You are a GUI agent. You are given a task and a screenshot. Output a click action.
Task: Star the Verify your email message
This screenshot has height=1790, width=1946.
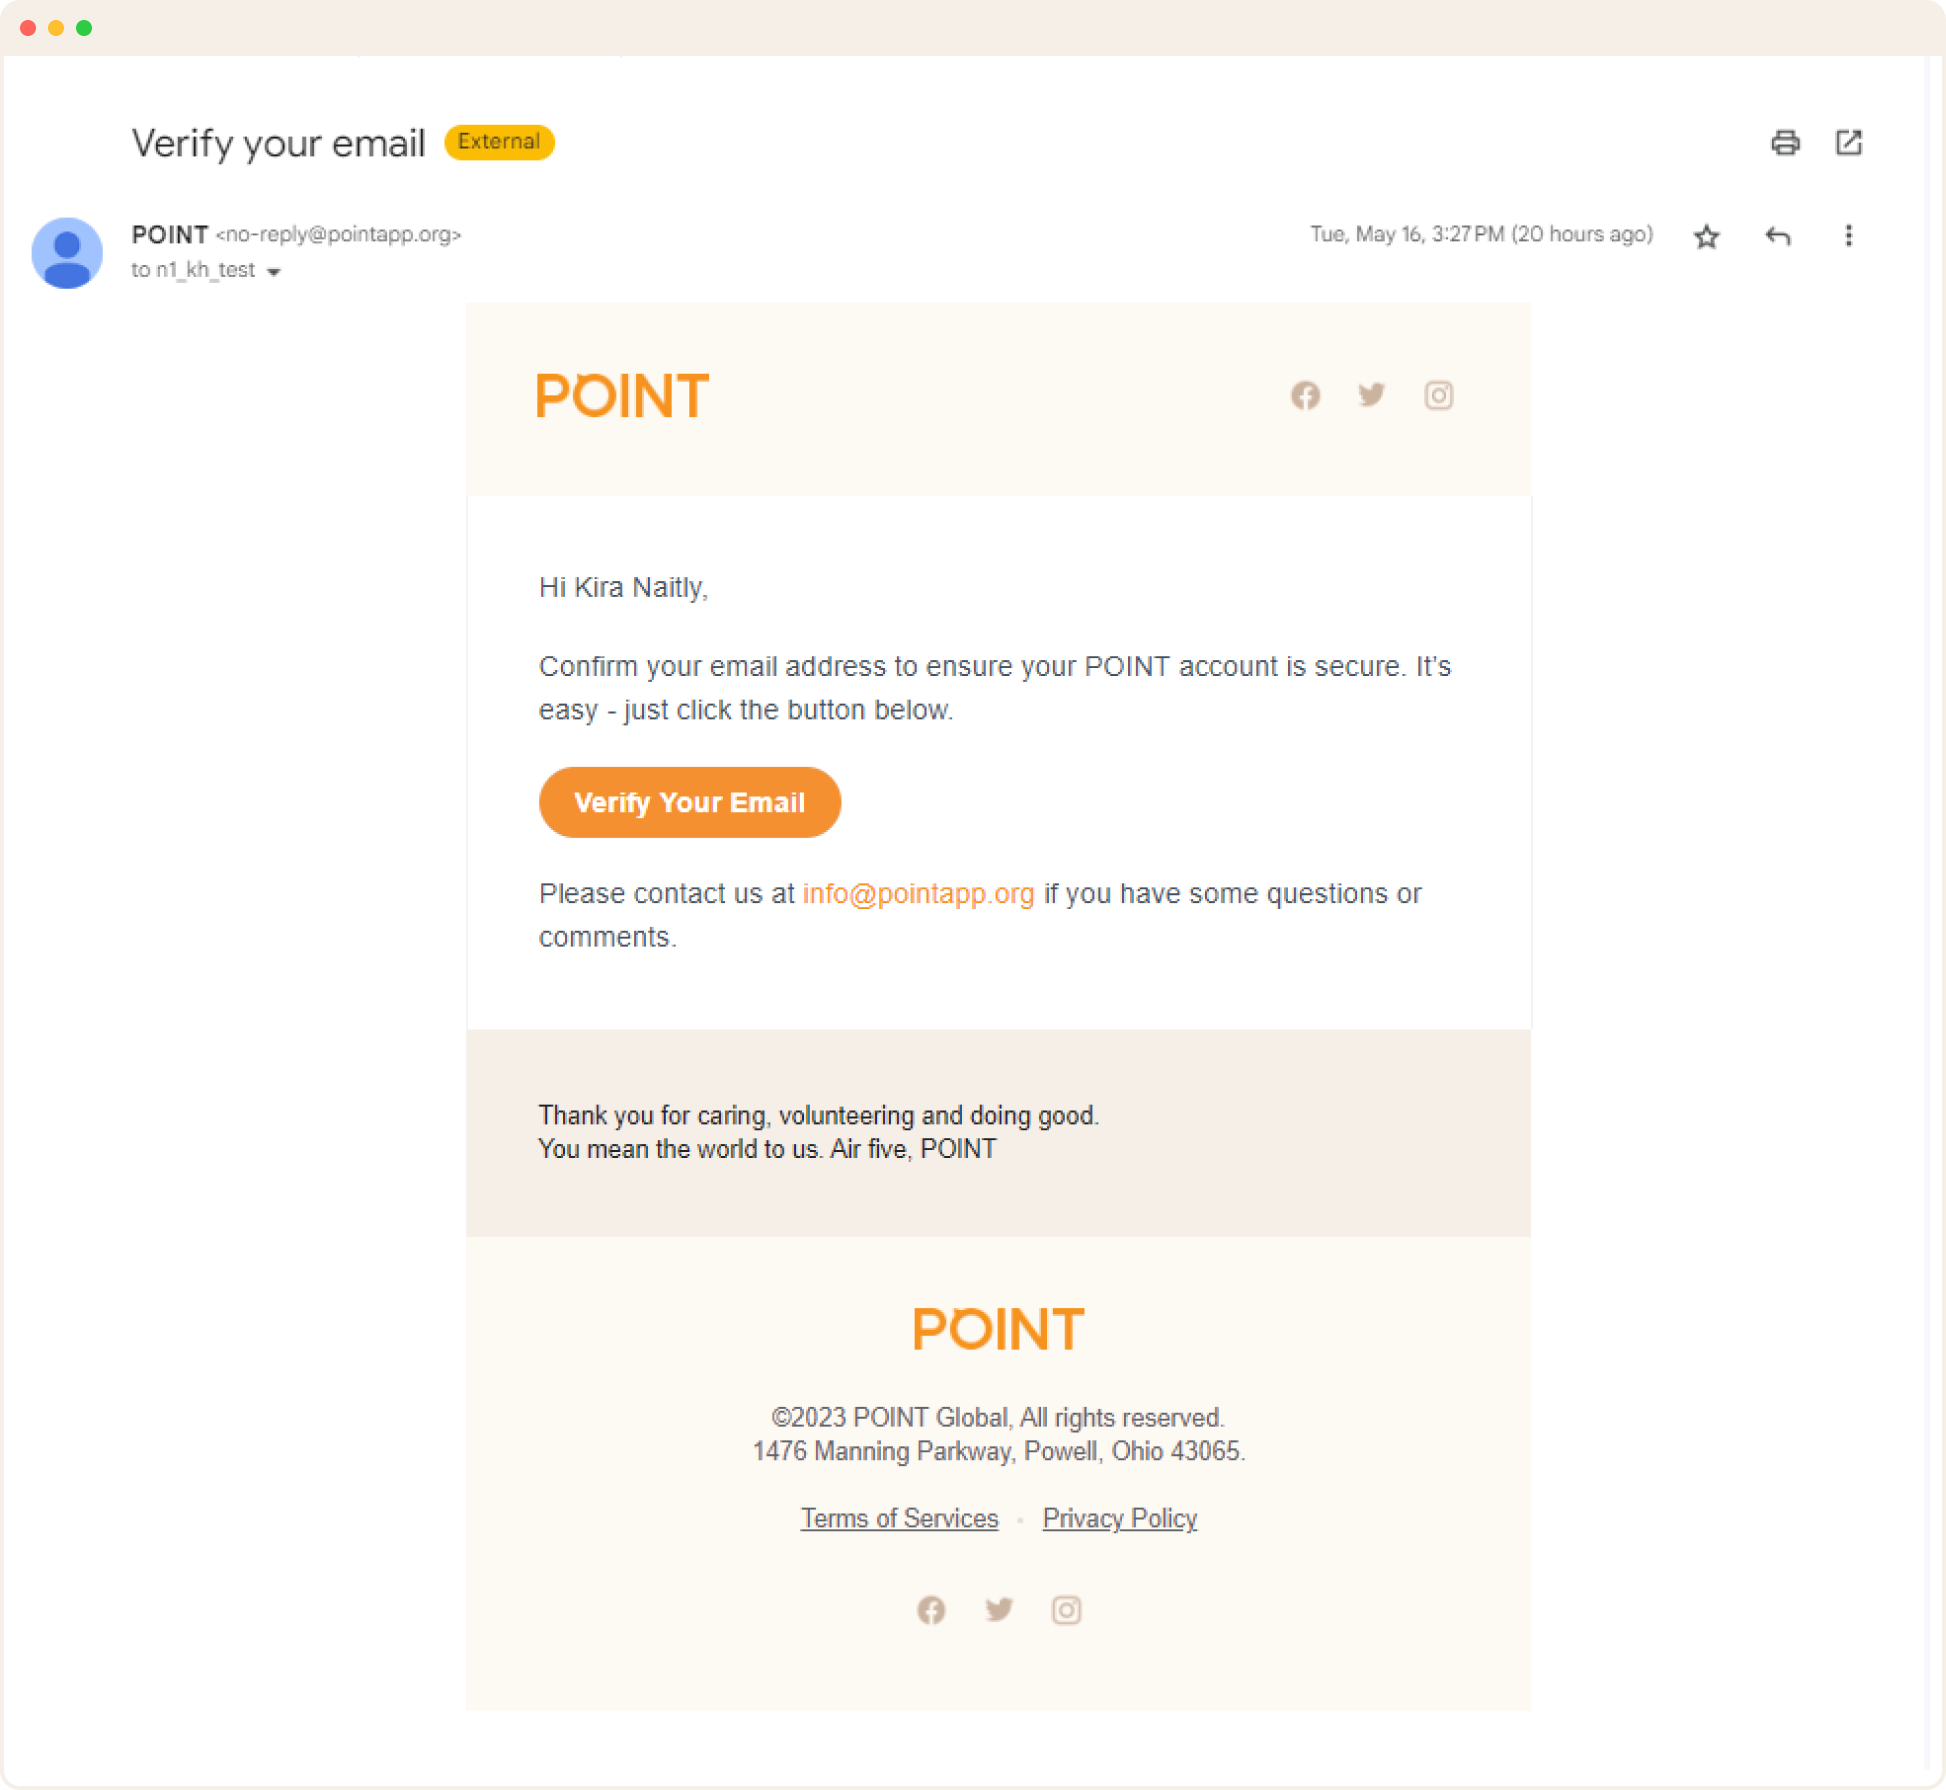tap(1707, 237)
